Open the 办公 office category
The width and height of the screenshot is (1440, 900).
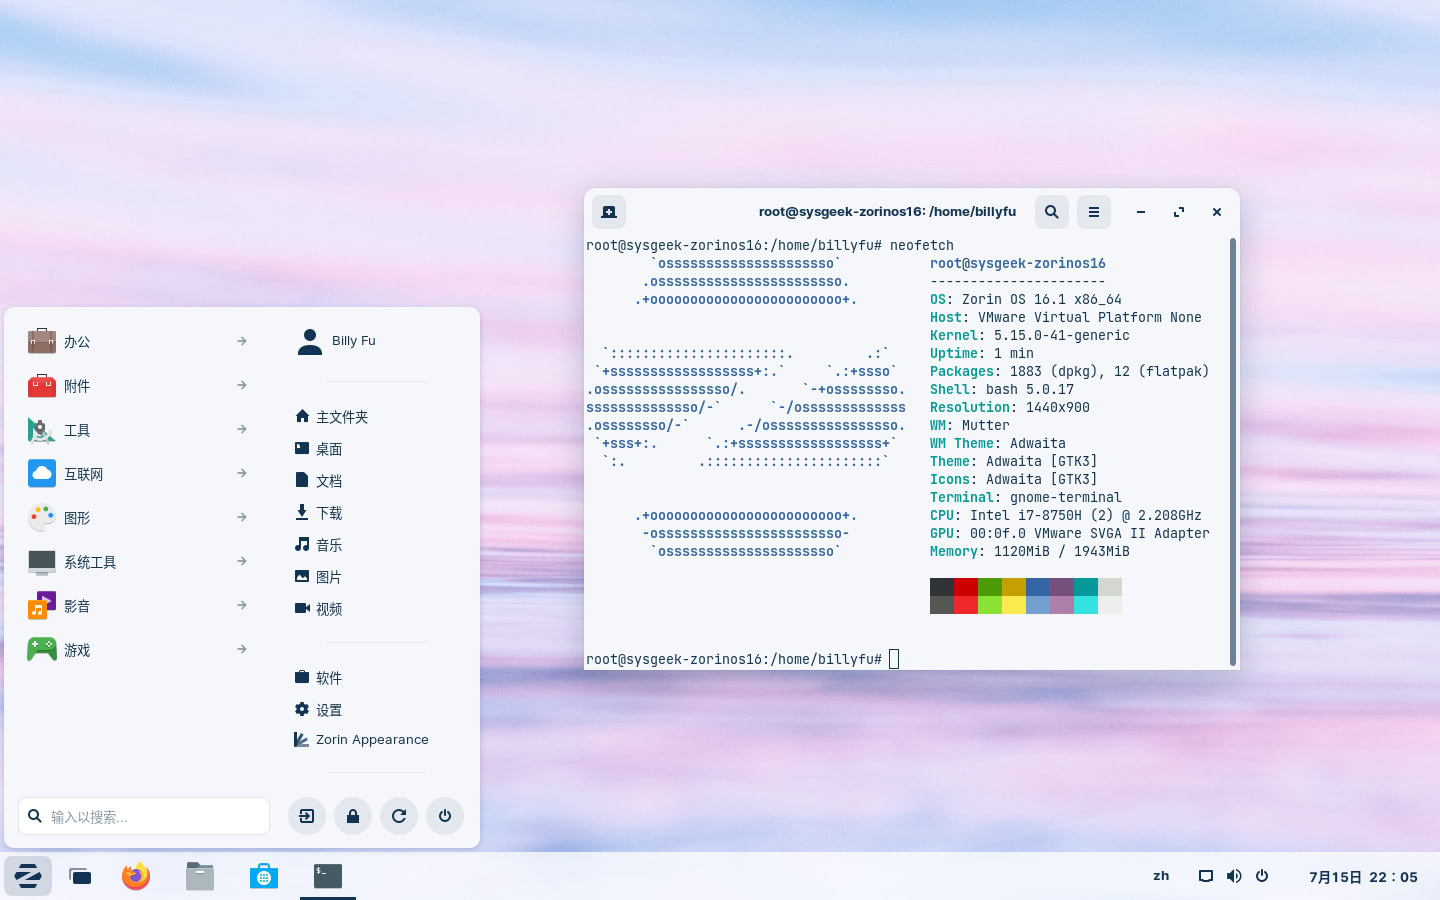[138, 342]
